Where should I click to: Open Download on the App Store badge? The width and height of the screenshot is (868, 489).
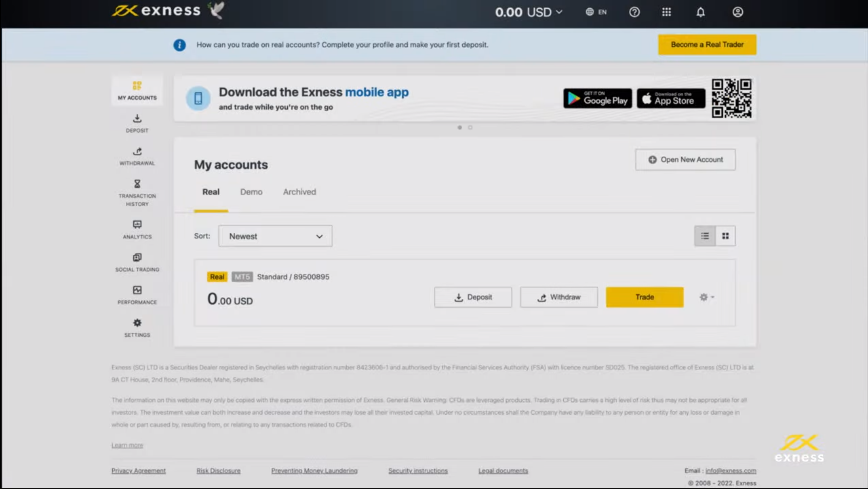pos(671,99)
